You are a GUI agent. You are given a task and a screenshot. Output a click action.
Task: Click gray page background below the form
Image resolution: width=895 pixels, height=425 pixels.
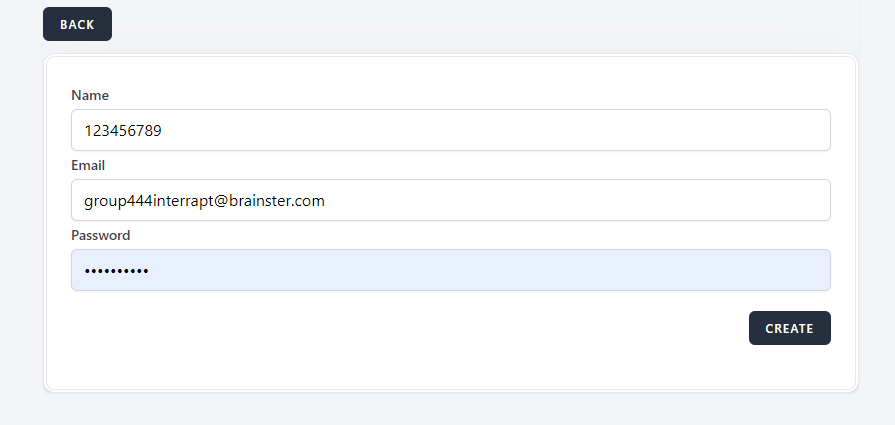coord(450,408)
